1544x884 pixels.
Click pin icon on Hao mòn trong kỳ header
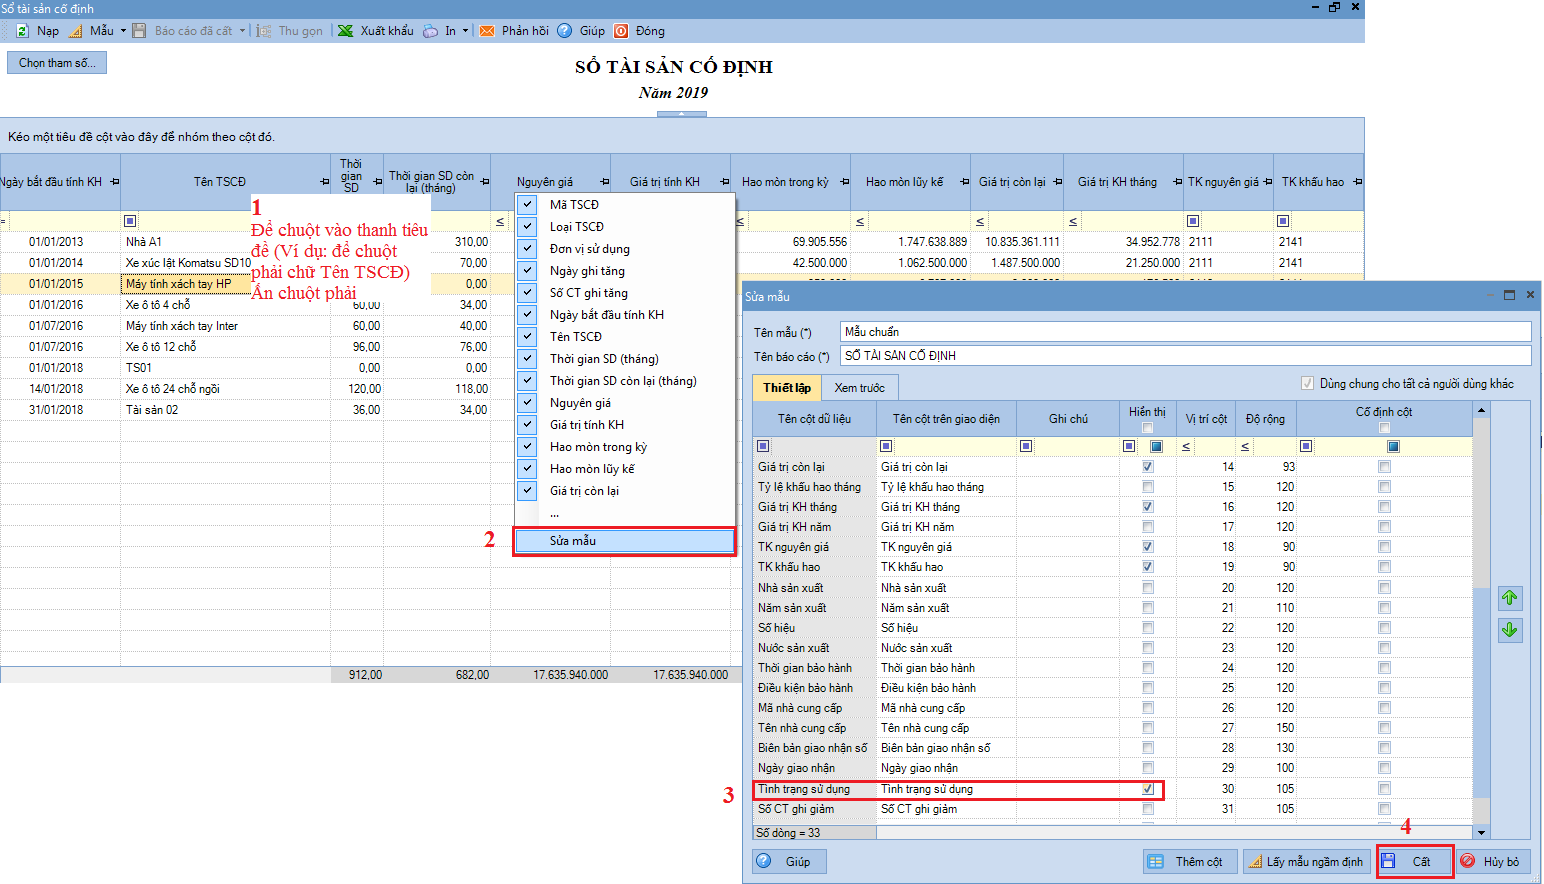pos(844,182)
